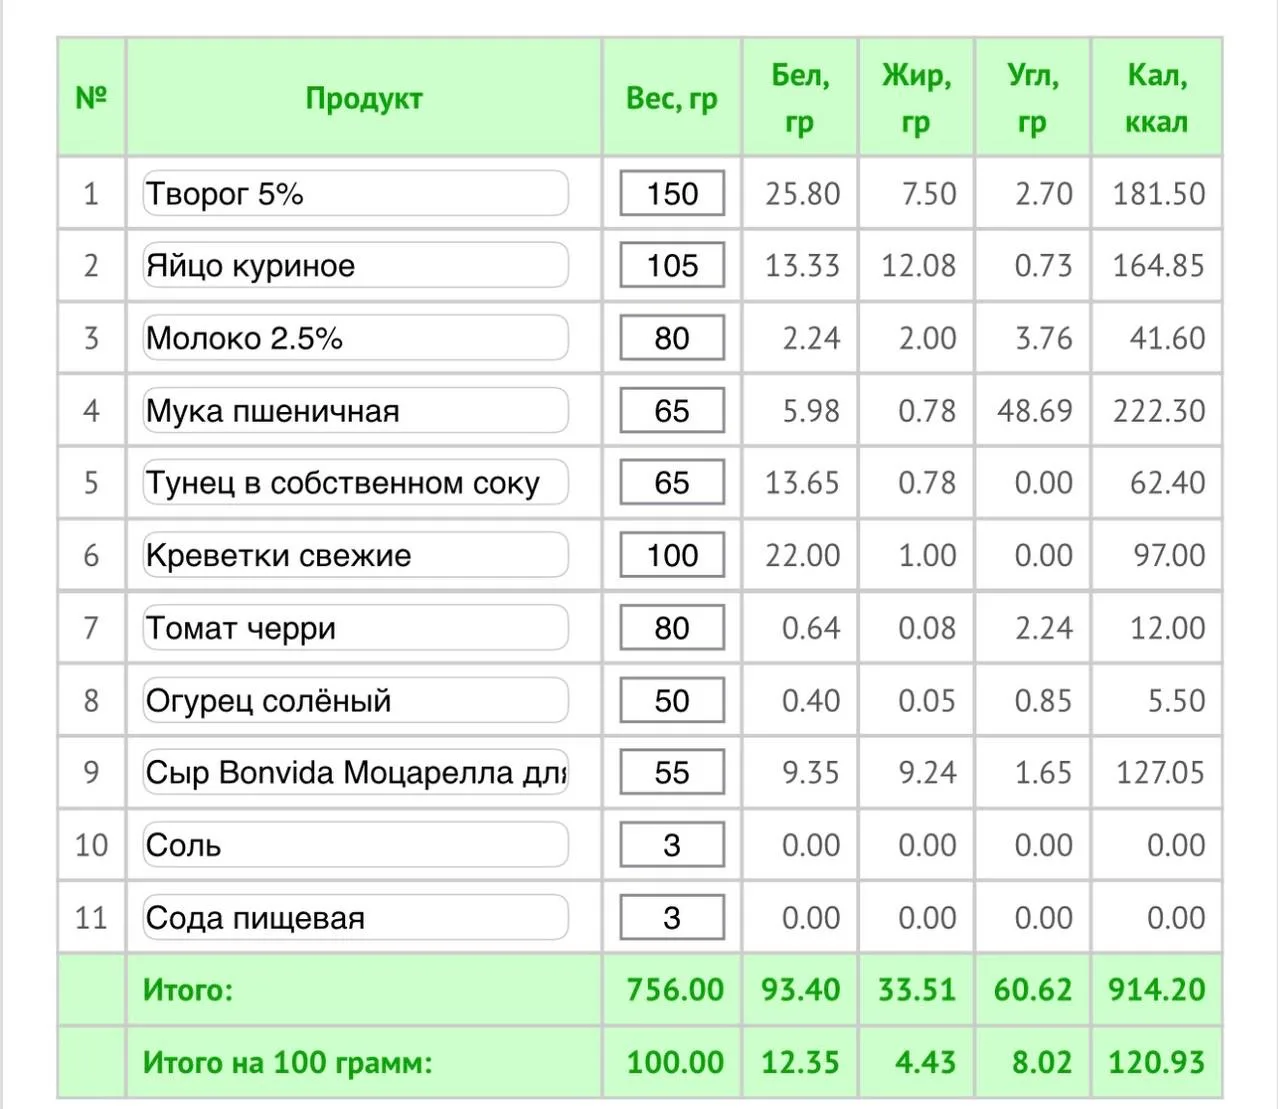Screen dimensions: 1280x1109
Task: Select the Сыр Bonvida Моцарелла product field
Action: click(x=356, y=772)
